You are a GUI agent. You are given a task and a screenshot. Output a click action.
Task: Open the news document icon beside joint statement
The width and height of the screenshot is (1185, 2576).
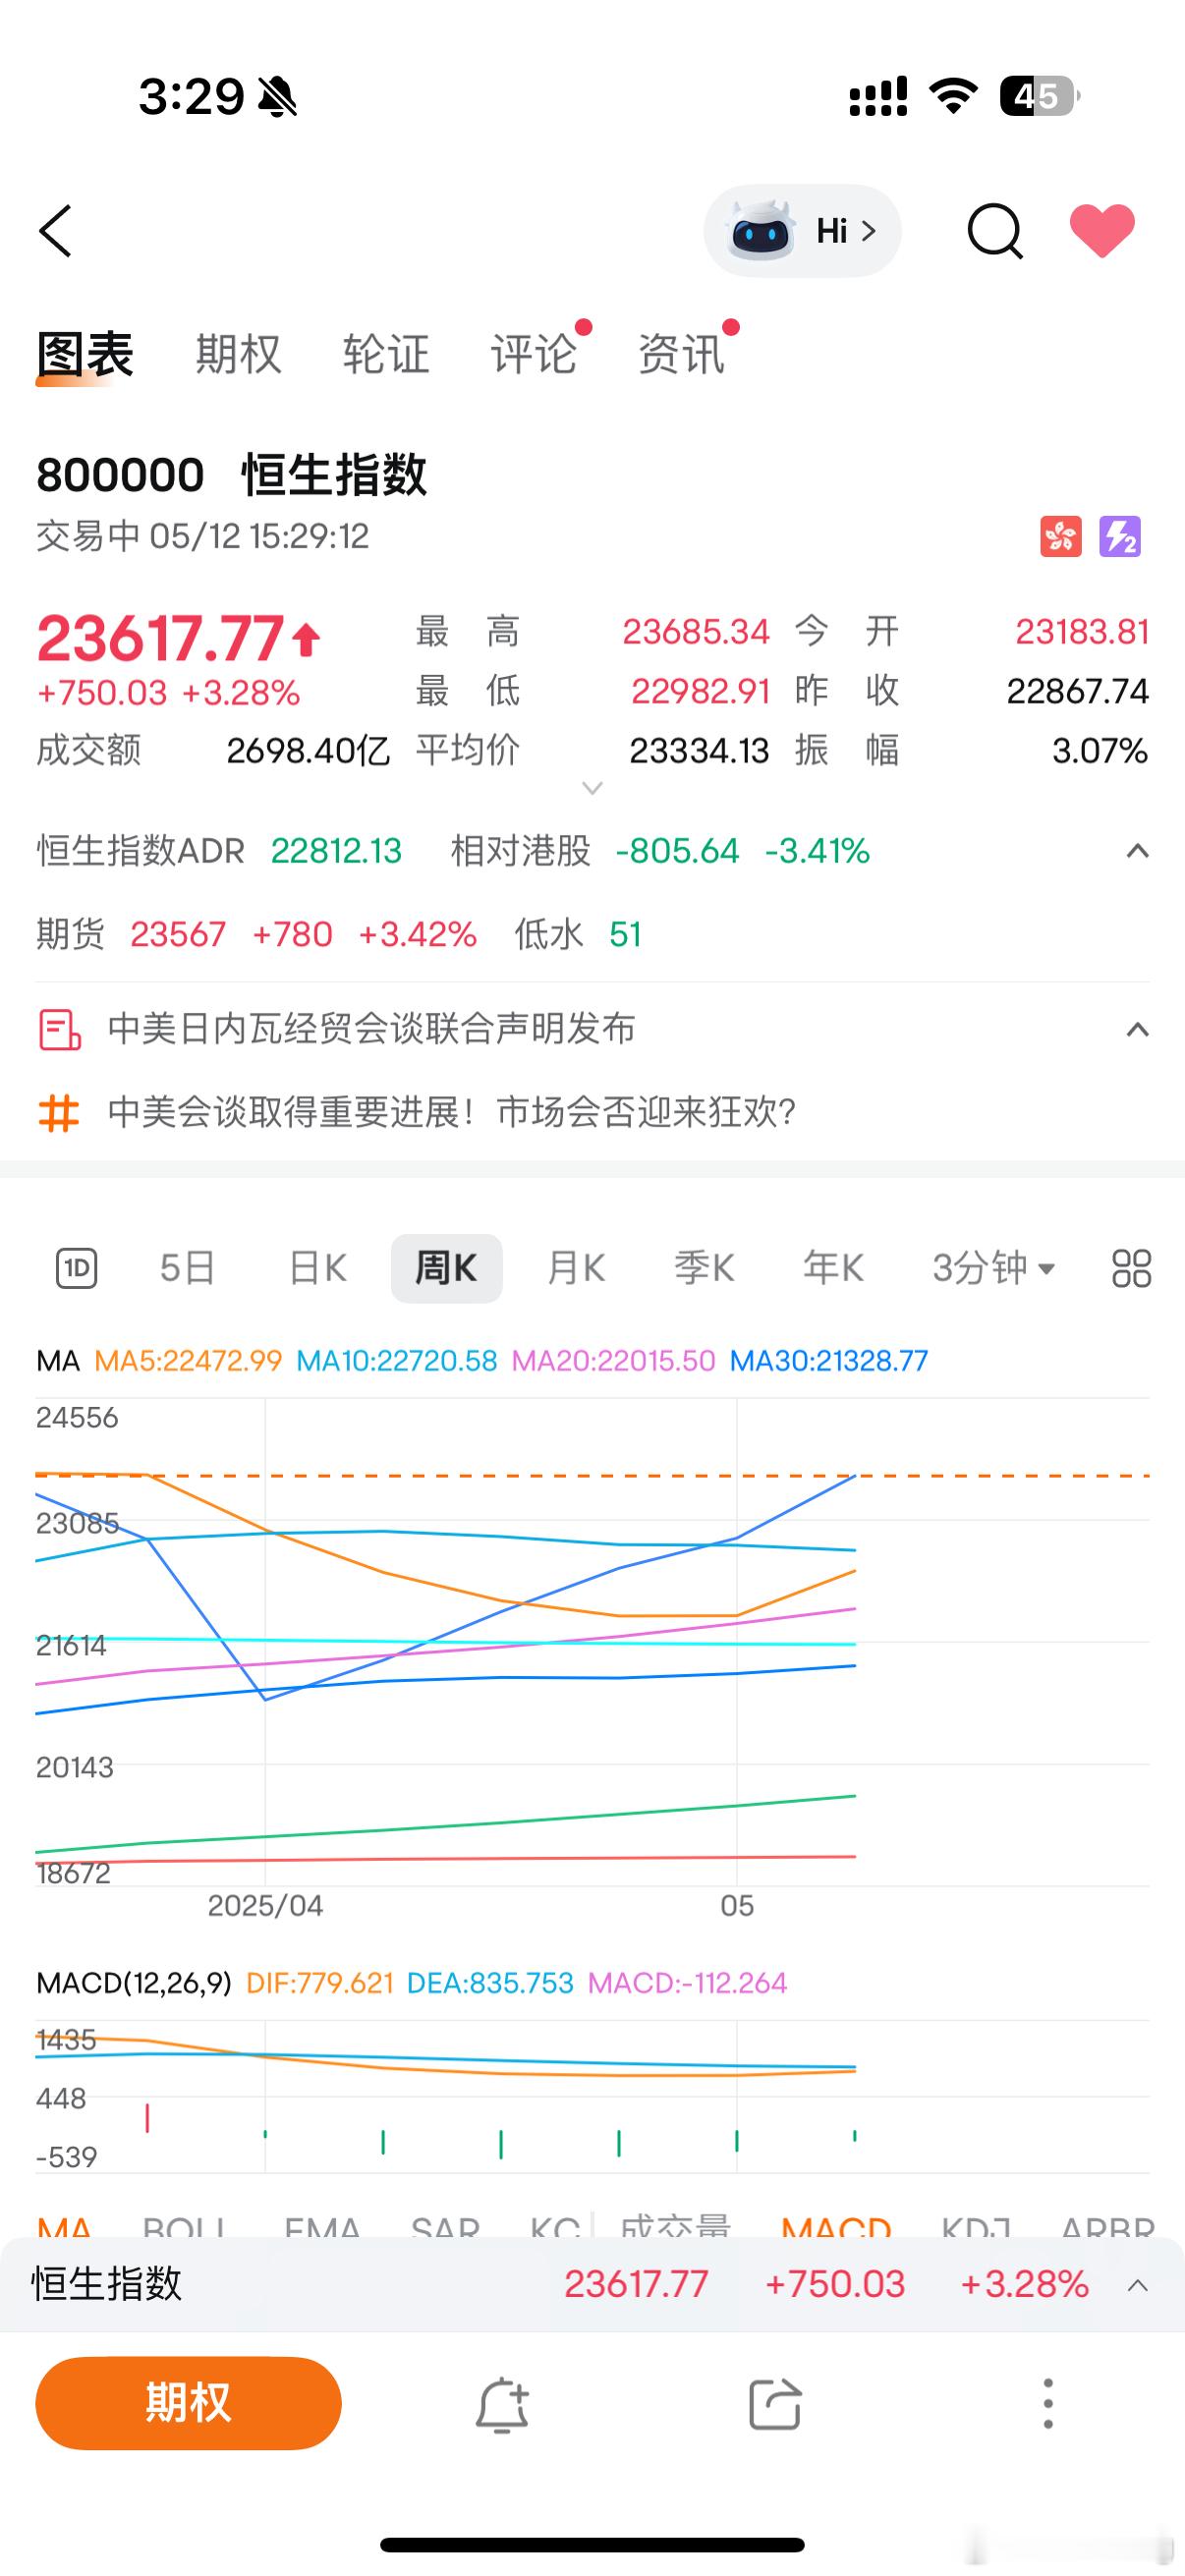59,1029
